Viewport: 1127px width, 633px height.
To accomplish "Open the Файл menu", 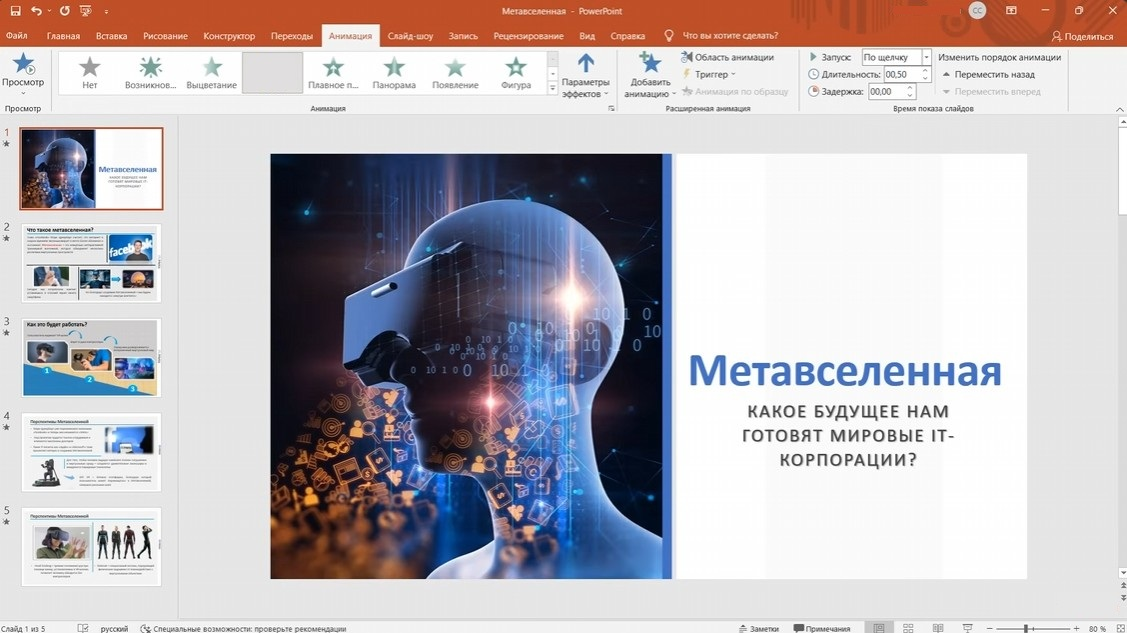I will click(x=17, y=36).
